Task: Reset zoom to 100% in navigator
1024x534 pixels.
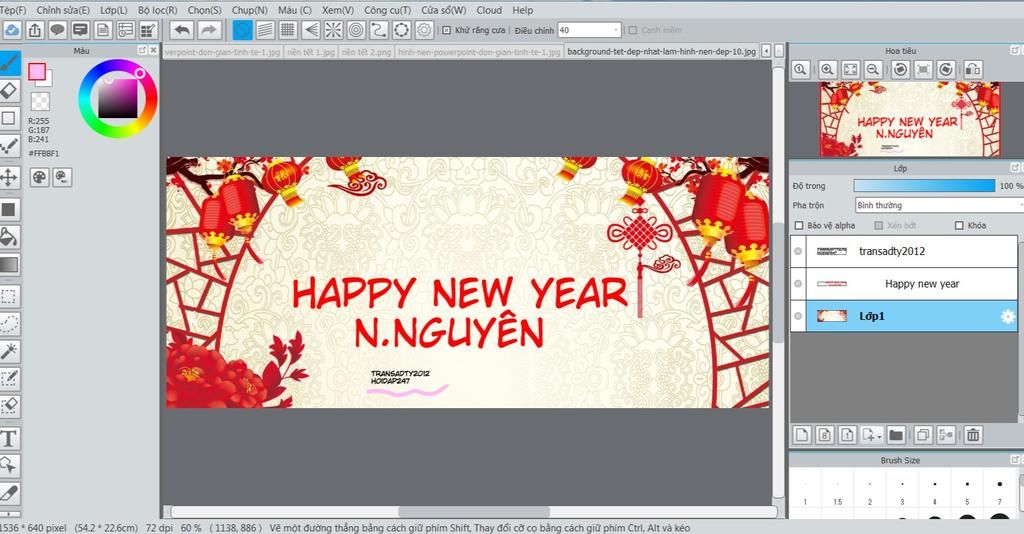Action: (801, 70)
